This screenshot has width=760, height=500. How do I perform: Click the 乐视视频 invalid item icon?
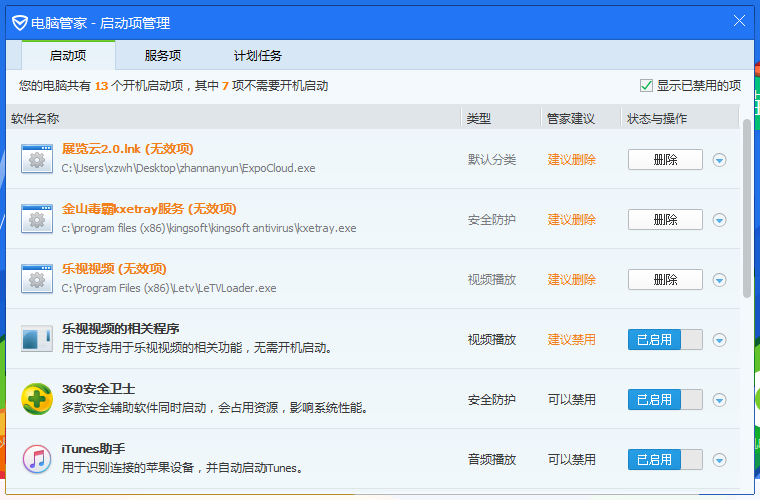point(37,279)
